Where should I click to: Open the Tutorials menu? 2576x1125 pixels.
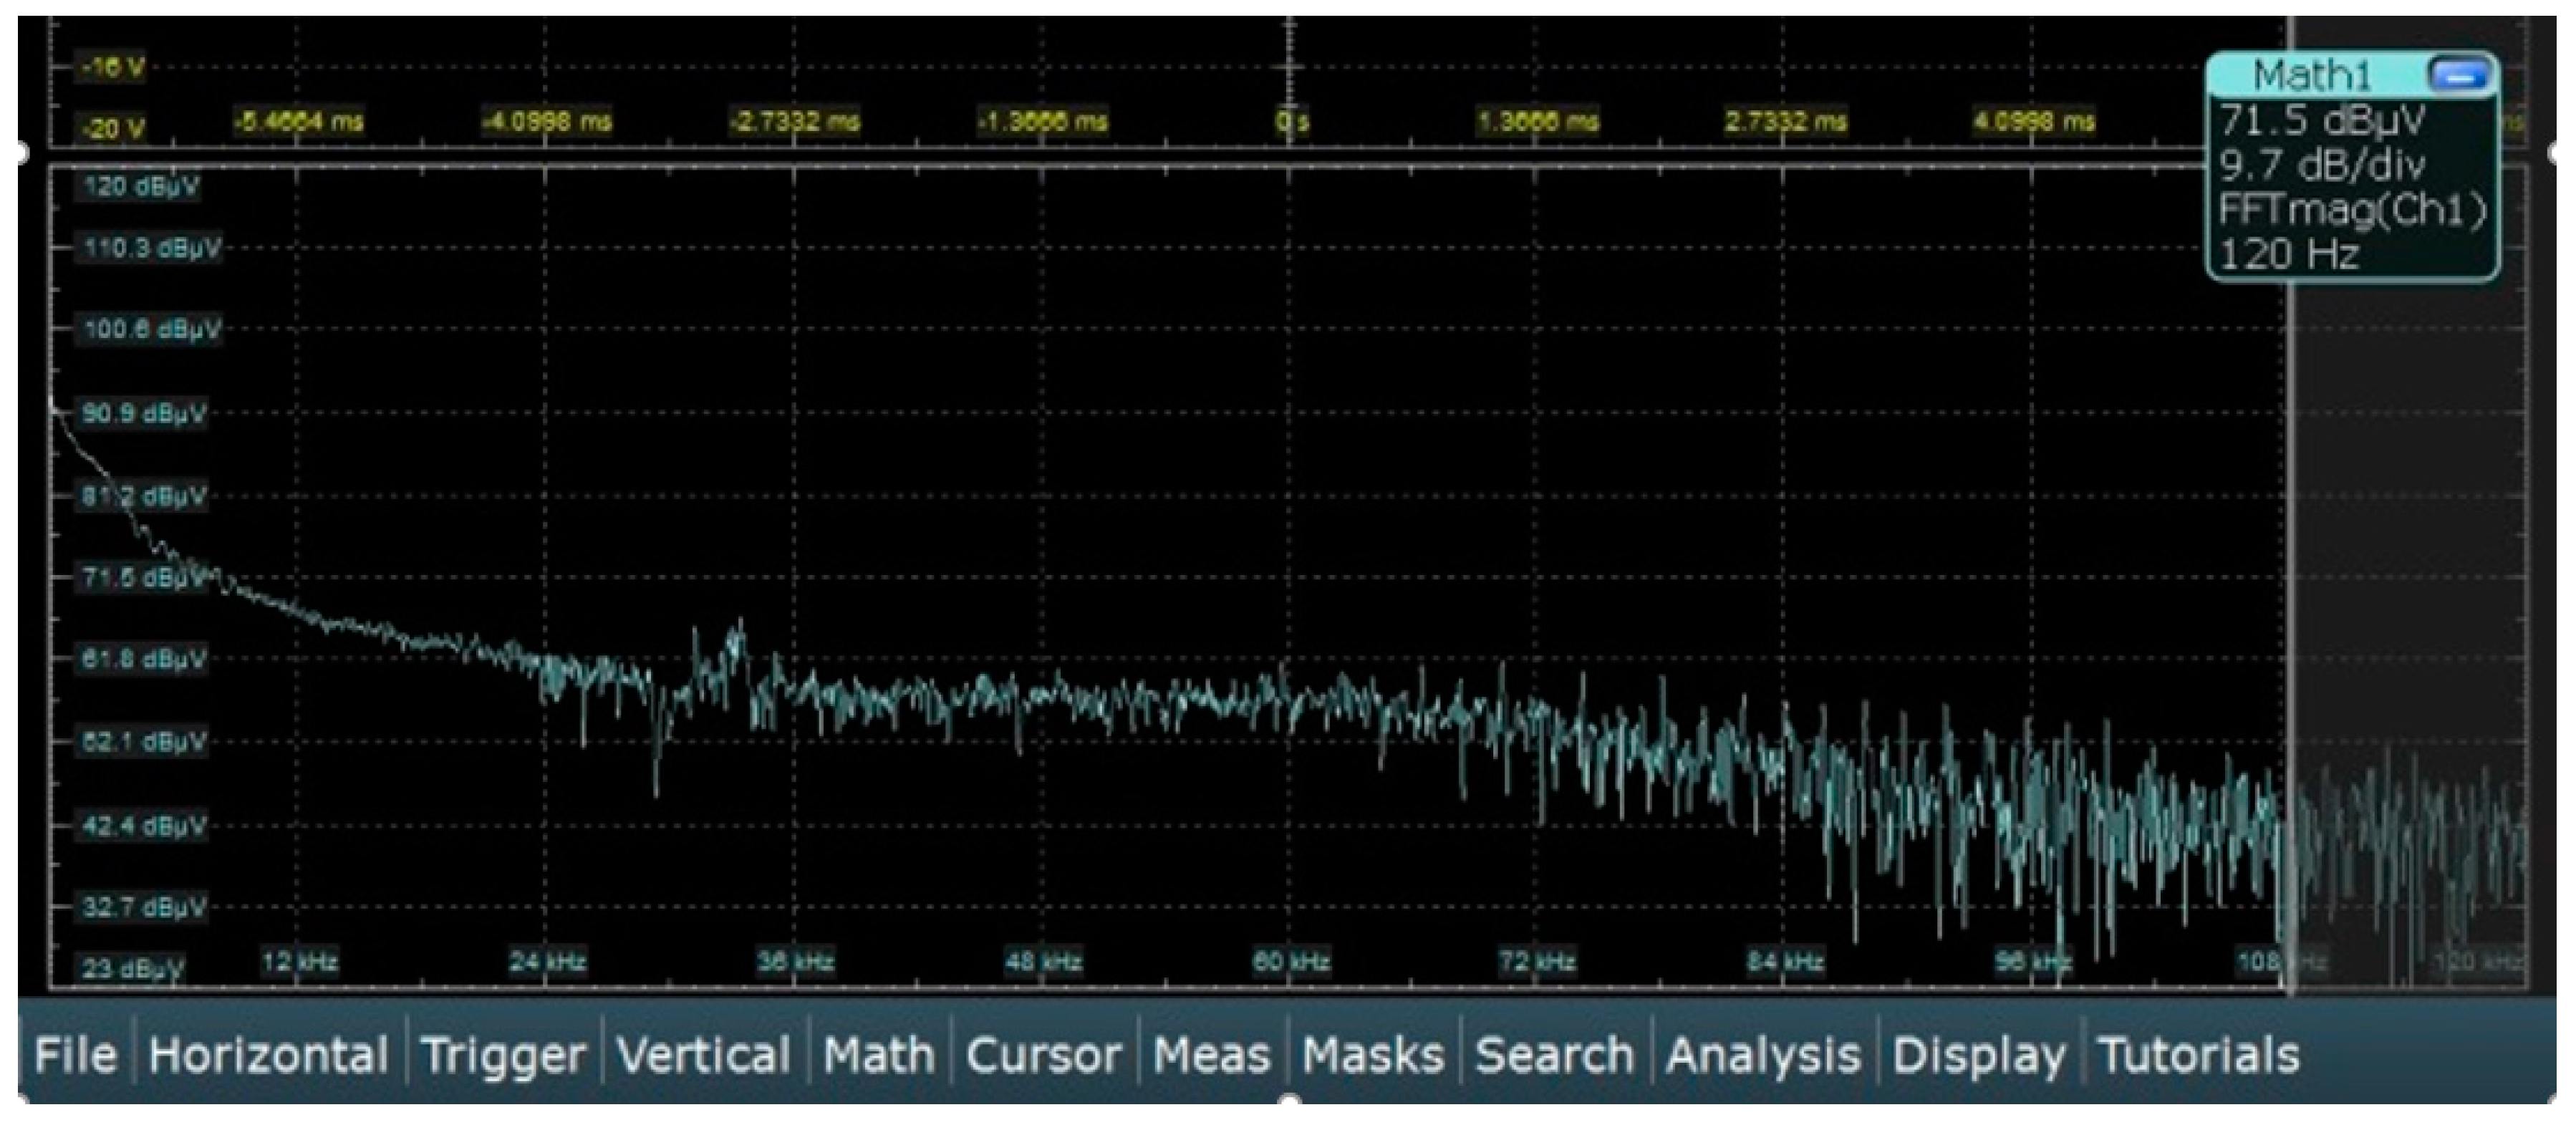2198,1055
